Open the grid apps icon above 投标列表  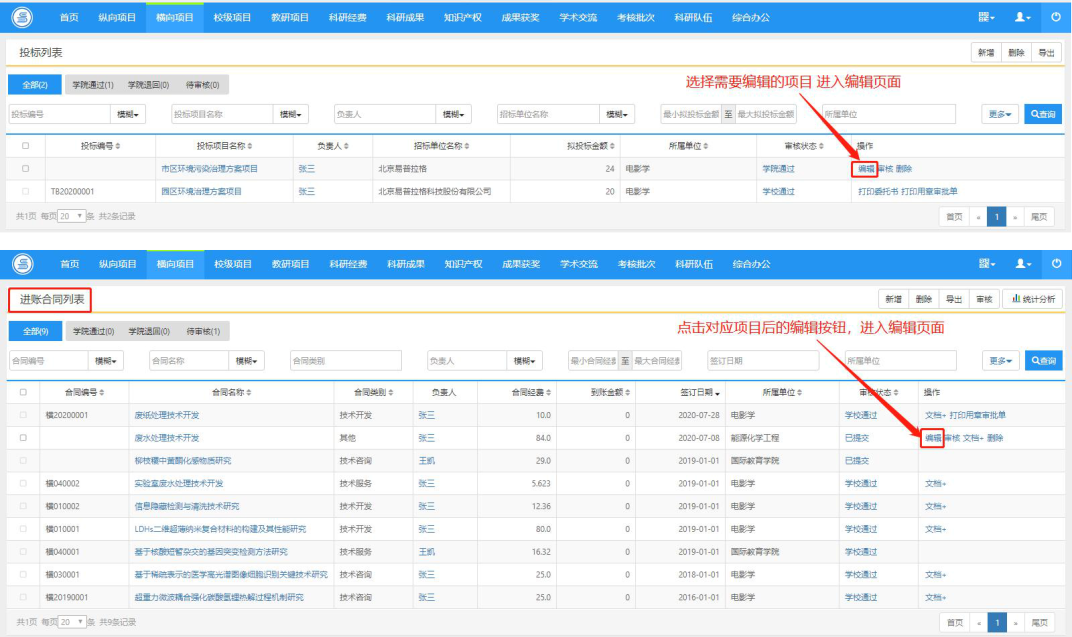[987, 17]
